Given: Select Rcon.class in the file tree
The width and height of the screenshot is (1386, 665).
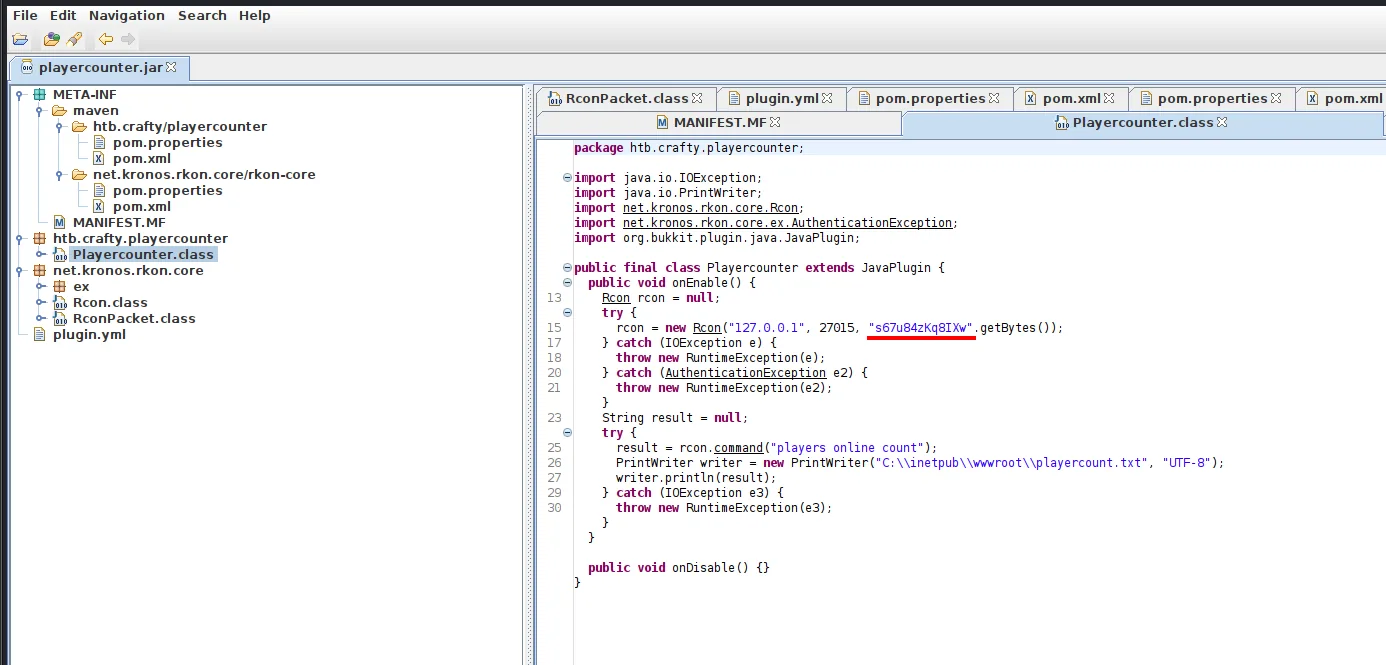Looking at the screenshot, I should click(110, 302).
